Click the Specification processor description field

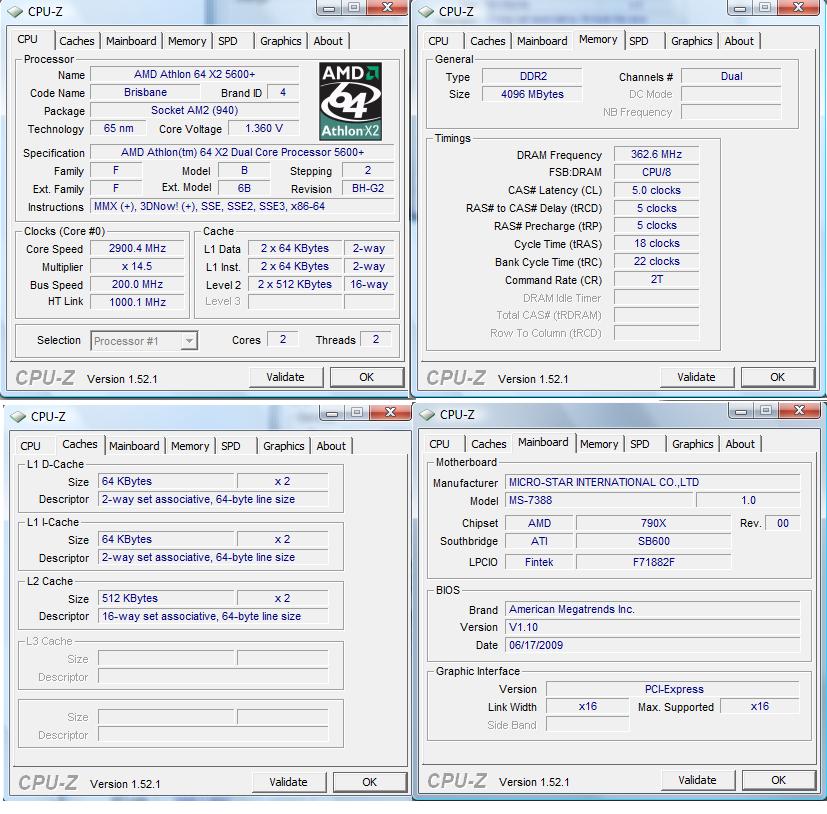coord(242,152)
